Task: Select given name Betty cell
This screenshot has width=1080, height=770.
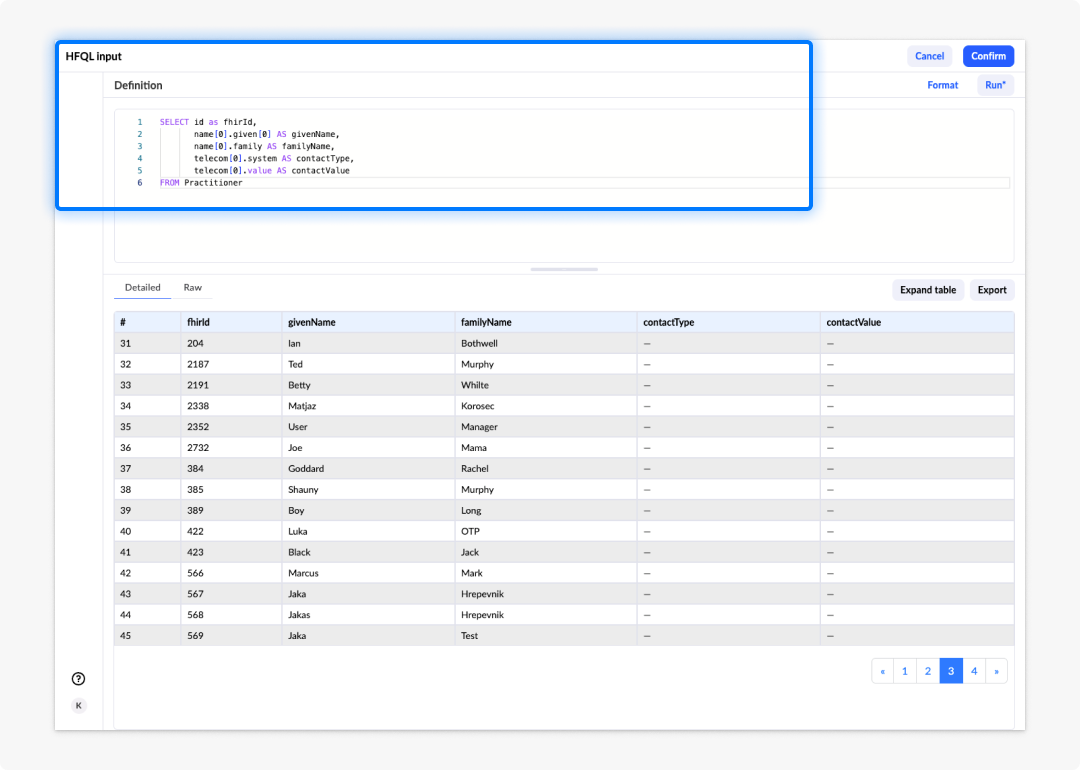Action: (x=368, y=385)
